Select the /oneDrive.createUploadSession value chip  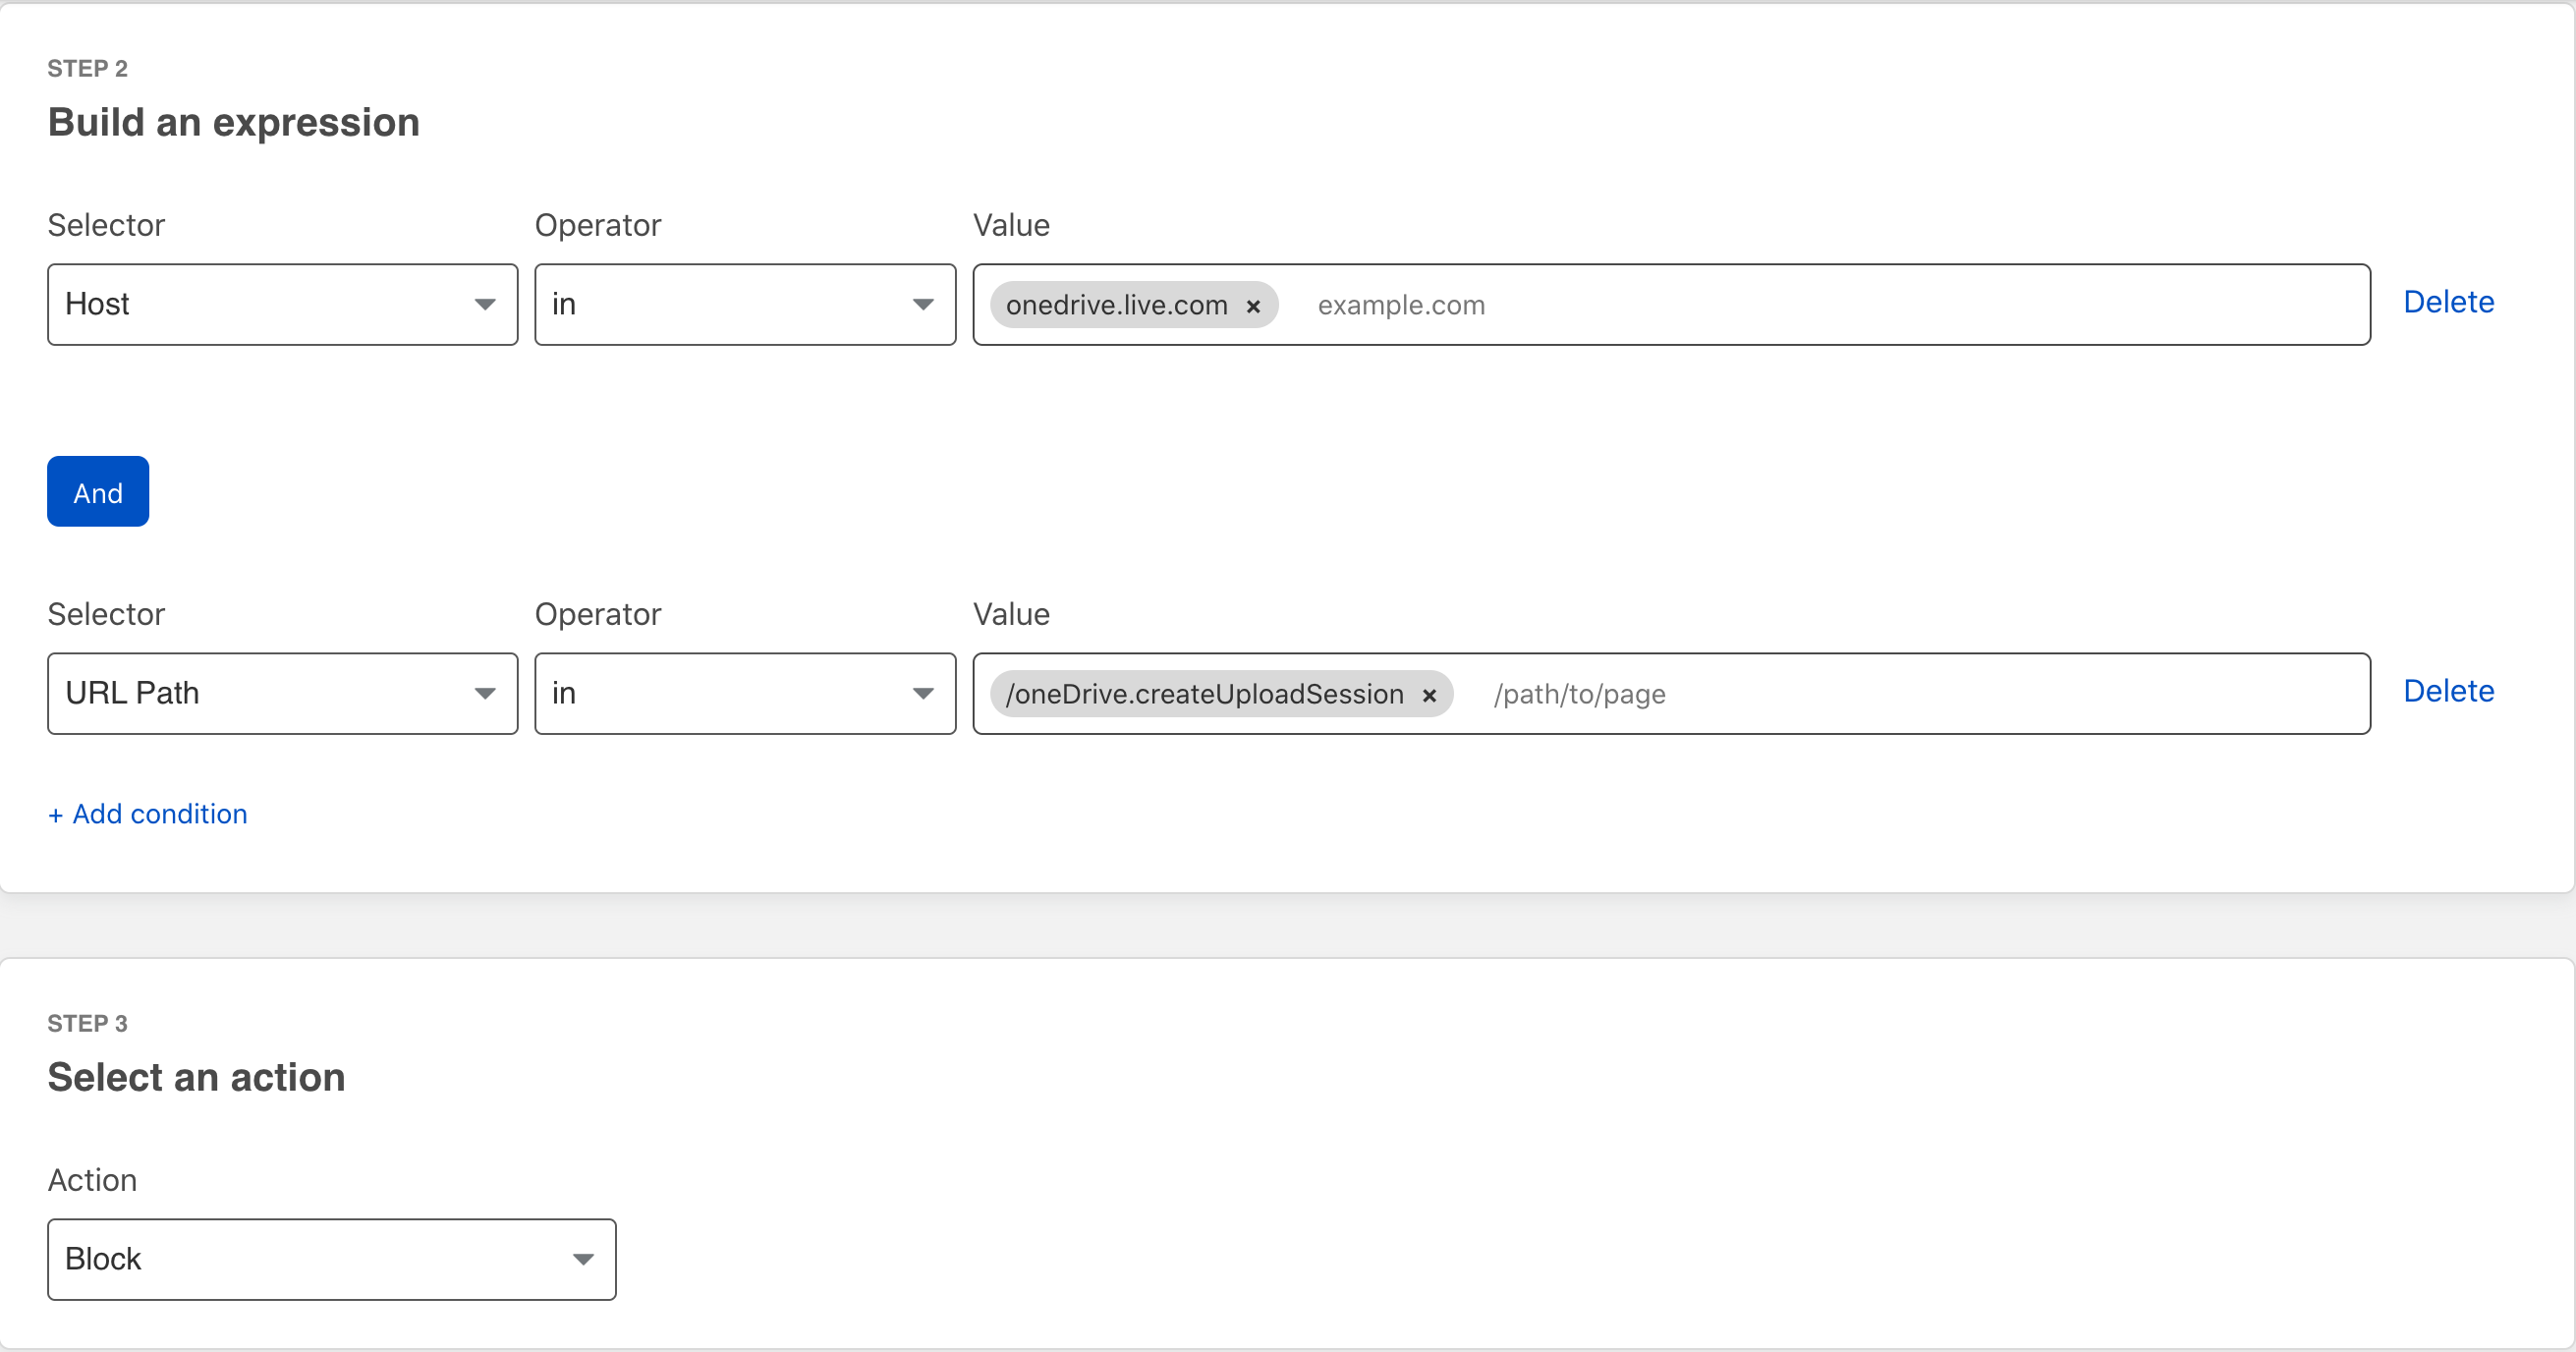coord(1204,694)
